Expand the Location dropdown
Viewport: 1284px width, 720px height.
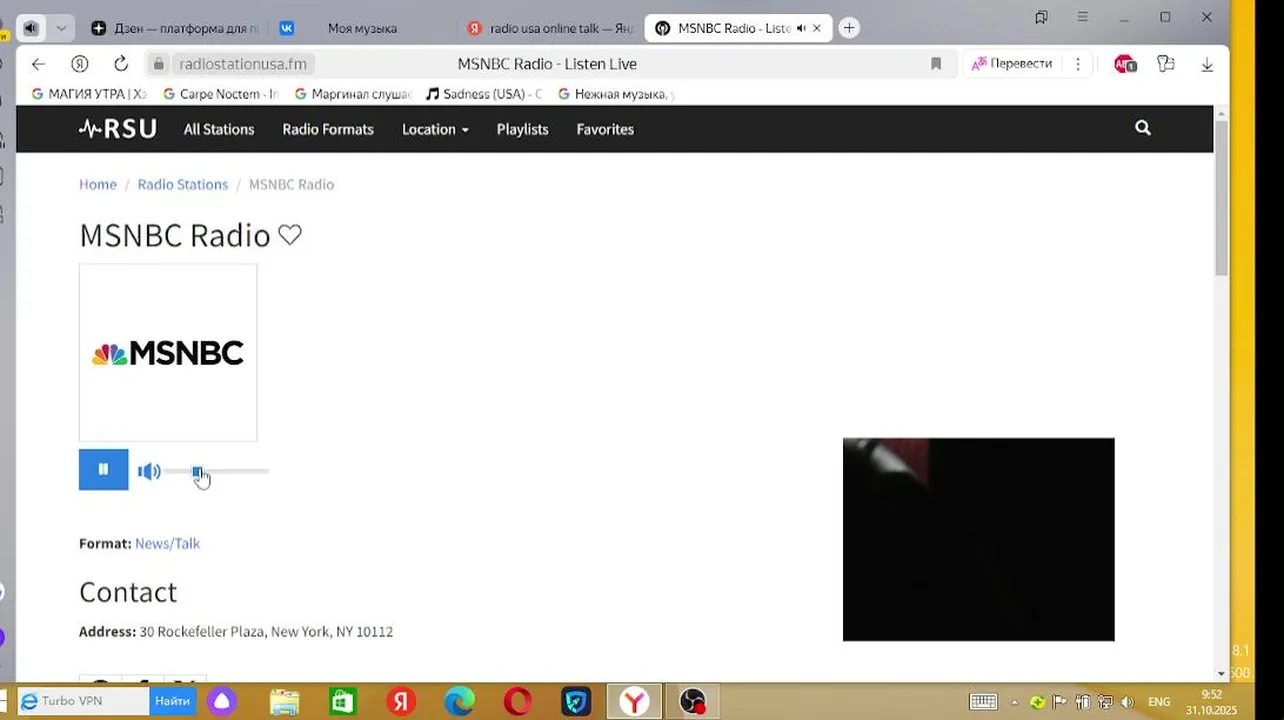435,129
